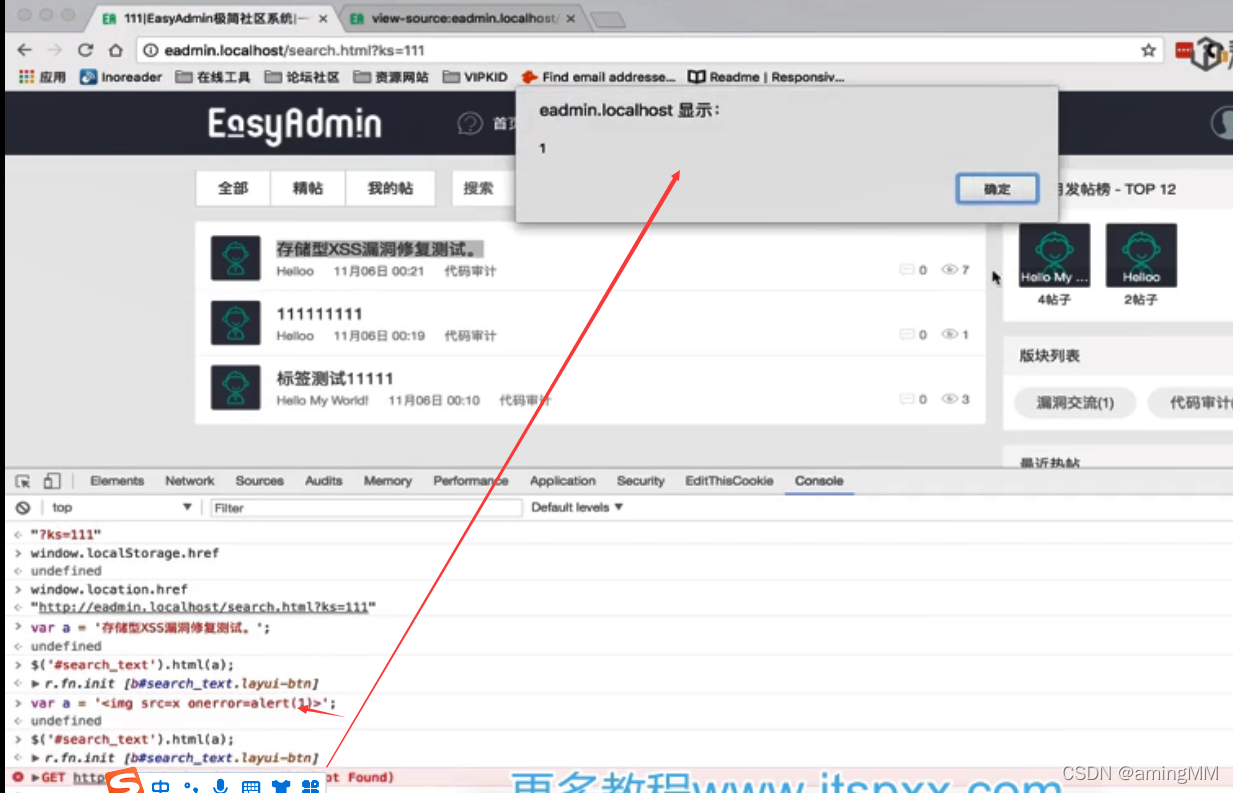The height and width of the screenshot is (793, 1233).
Task: Click the avatar of the 标签测试11111 post
Action: [x=236, y=387]
